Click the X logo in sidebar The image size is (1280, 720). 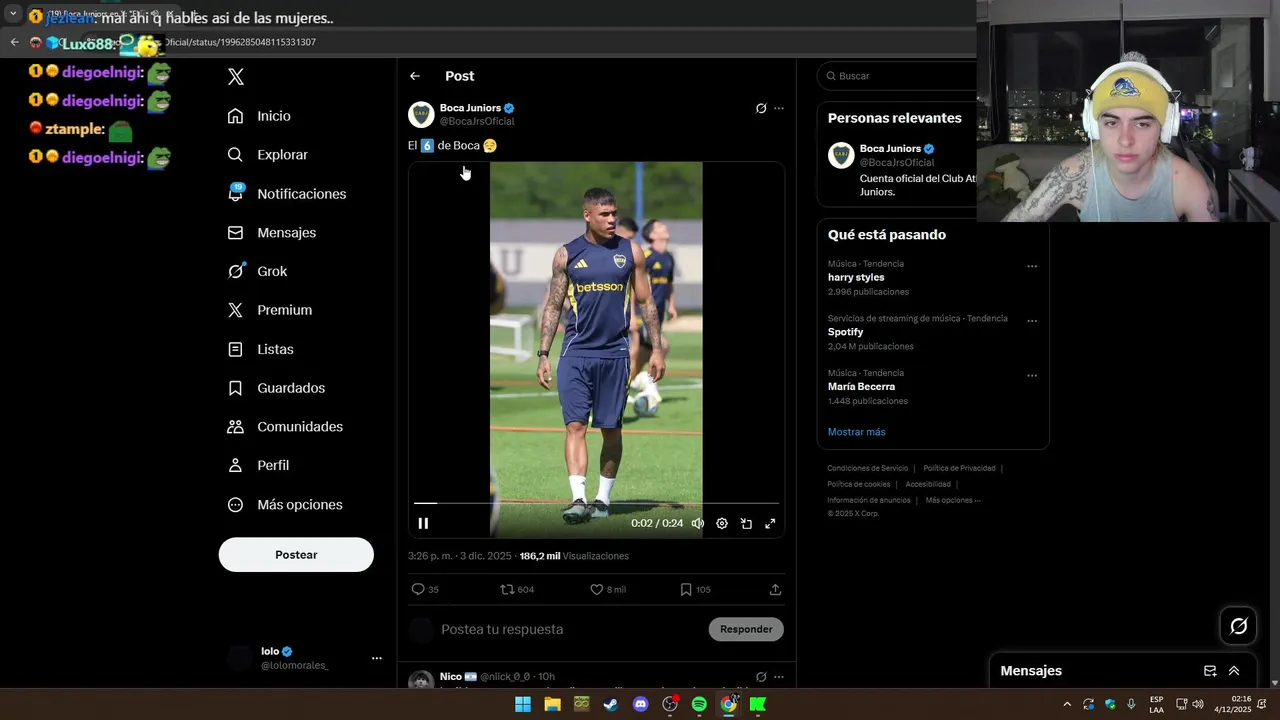236,77
